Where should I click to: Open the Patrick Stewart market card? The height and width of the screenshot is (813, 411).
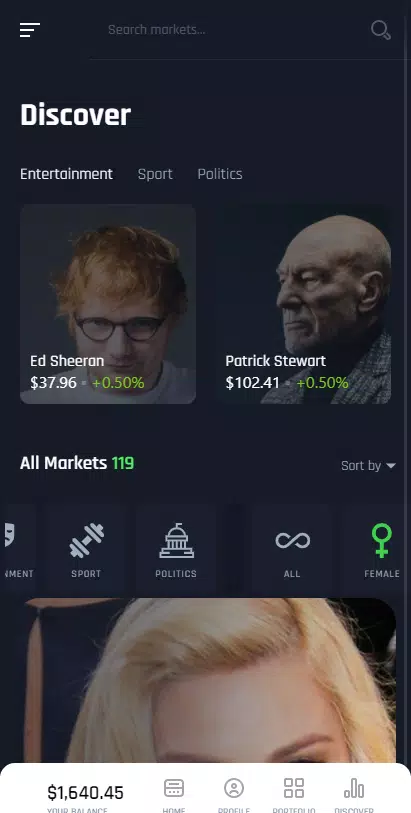point(304,304)
